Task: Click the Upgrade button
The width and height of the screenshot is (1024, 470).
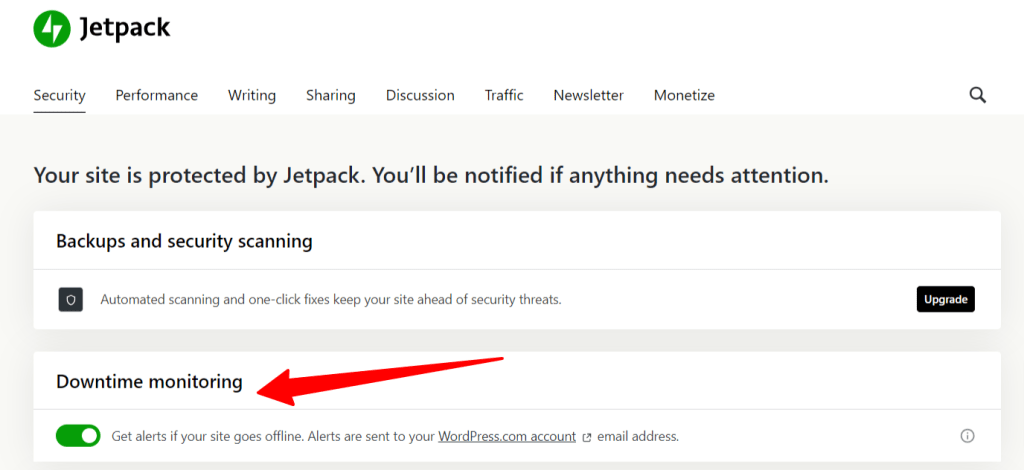Action: [x=946, y=300]
